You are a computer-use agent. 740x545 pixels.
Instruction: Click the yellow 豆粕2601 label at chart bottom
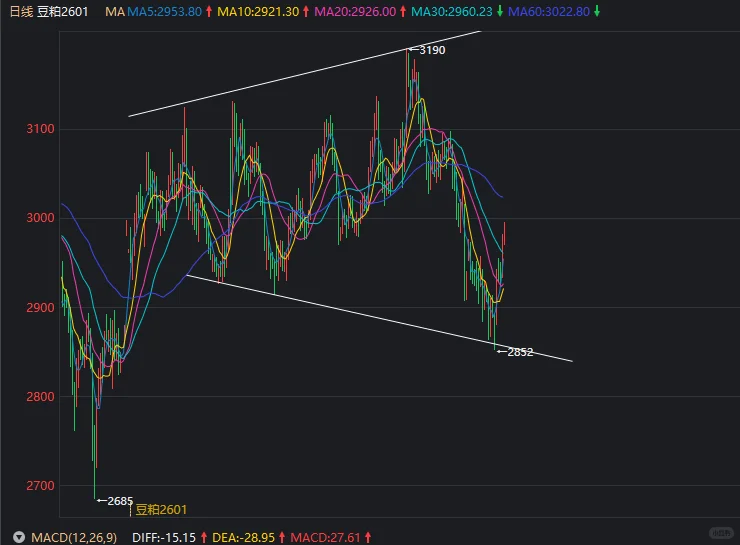point(161,510)
